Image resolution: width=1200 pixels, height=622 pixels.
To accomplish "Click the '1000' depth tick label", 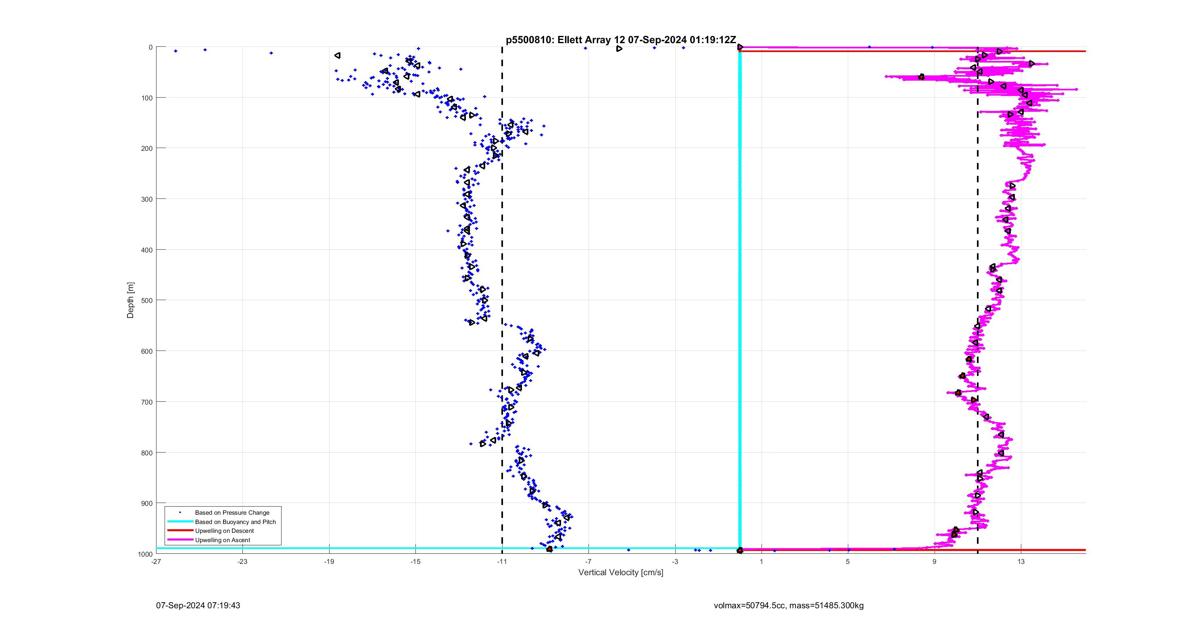I will (x=144, y=554).
